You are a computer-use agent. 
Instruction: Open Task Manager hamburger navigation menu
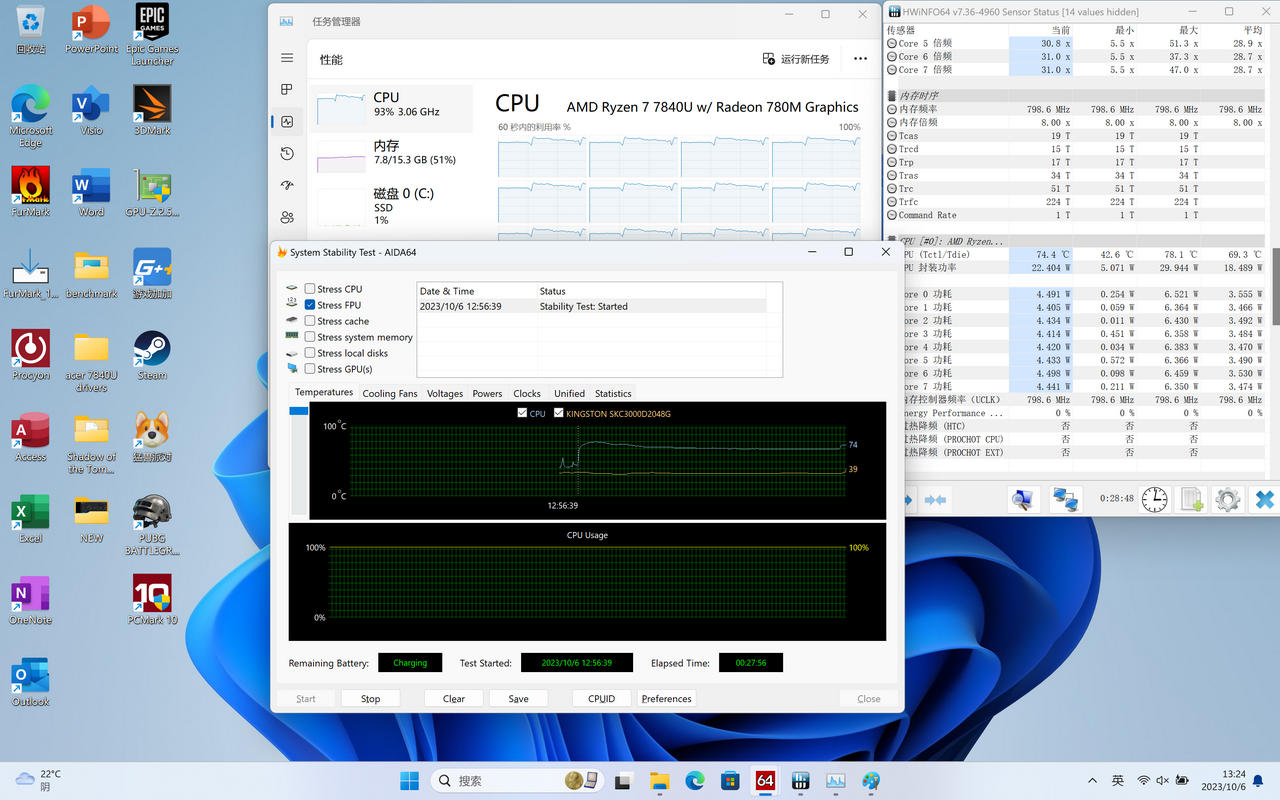point(287,59)
